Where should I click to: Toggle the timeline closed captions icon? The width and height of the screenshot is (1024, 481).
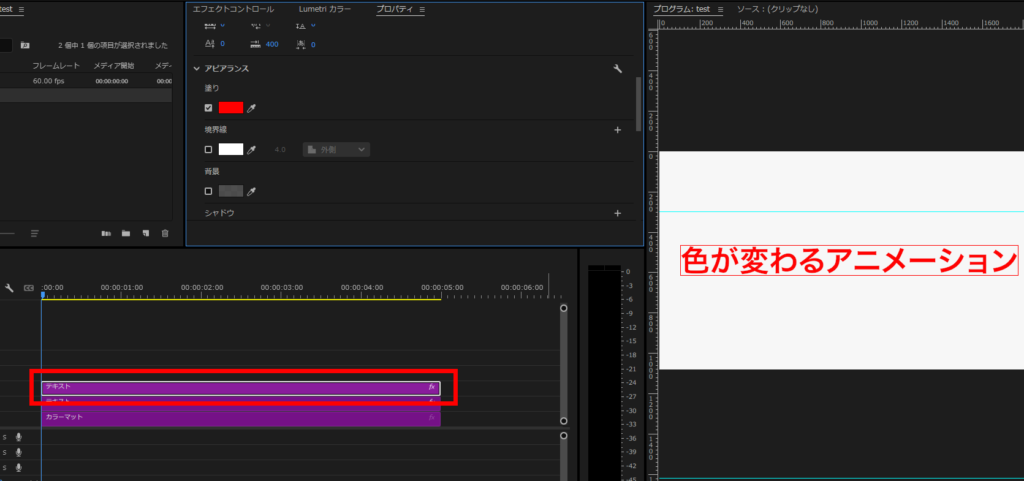tap(28, 288)
